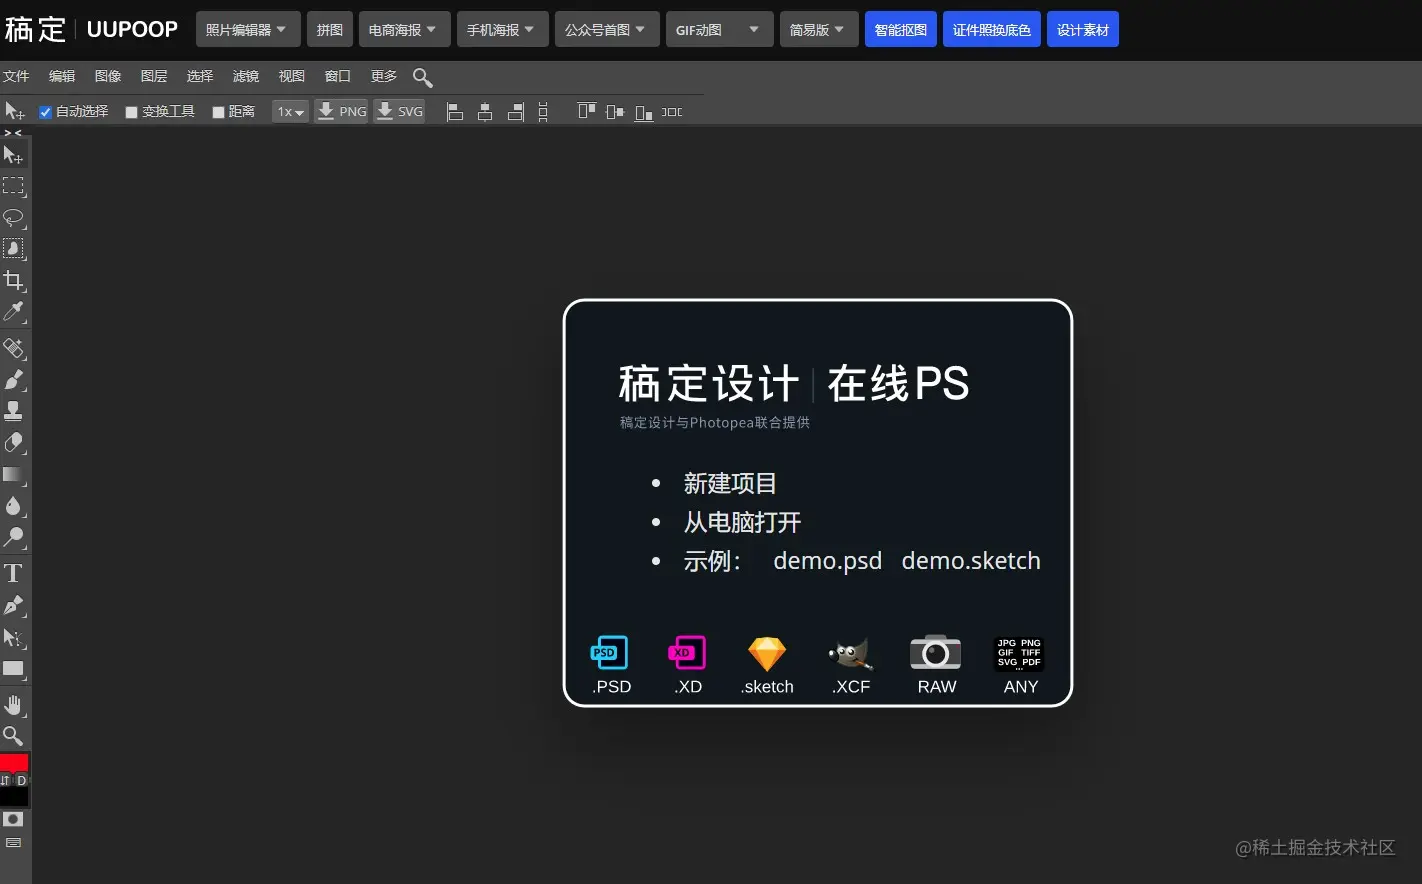Open the GIF动图 dropdown
The width and height of the screenshot is (1422, 884).
[x=719, y=30]
